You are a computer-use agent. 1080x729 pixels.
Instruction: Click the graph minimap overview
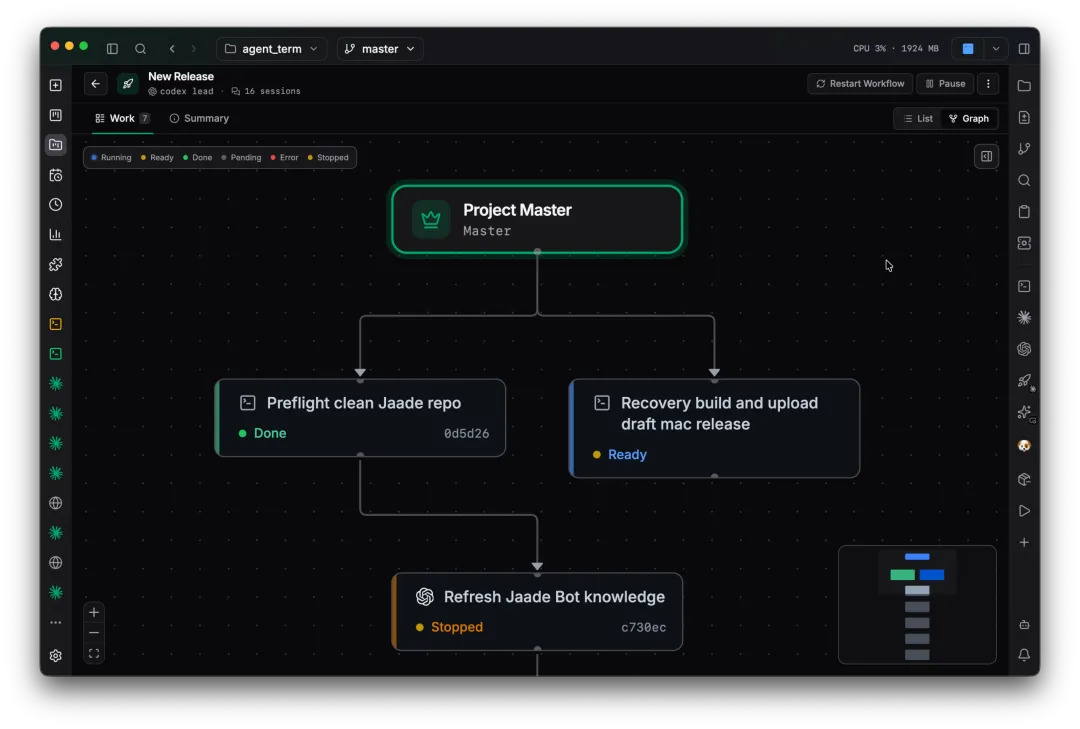point(917,604)
